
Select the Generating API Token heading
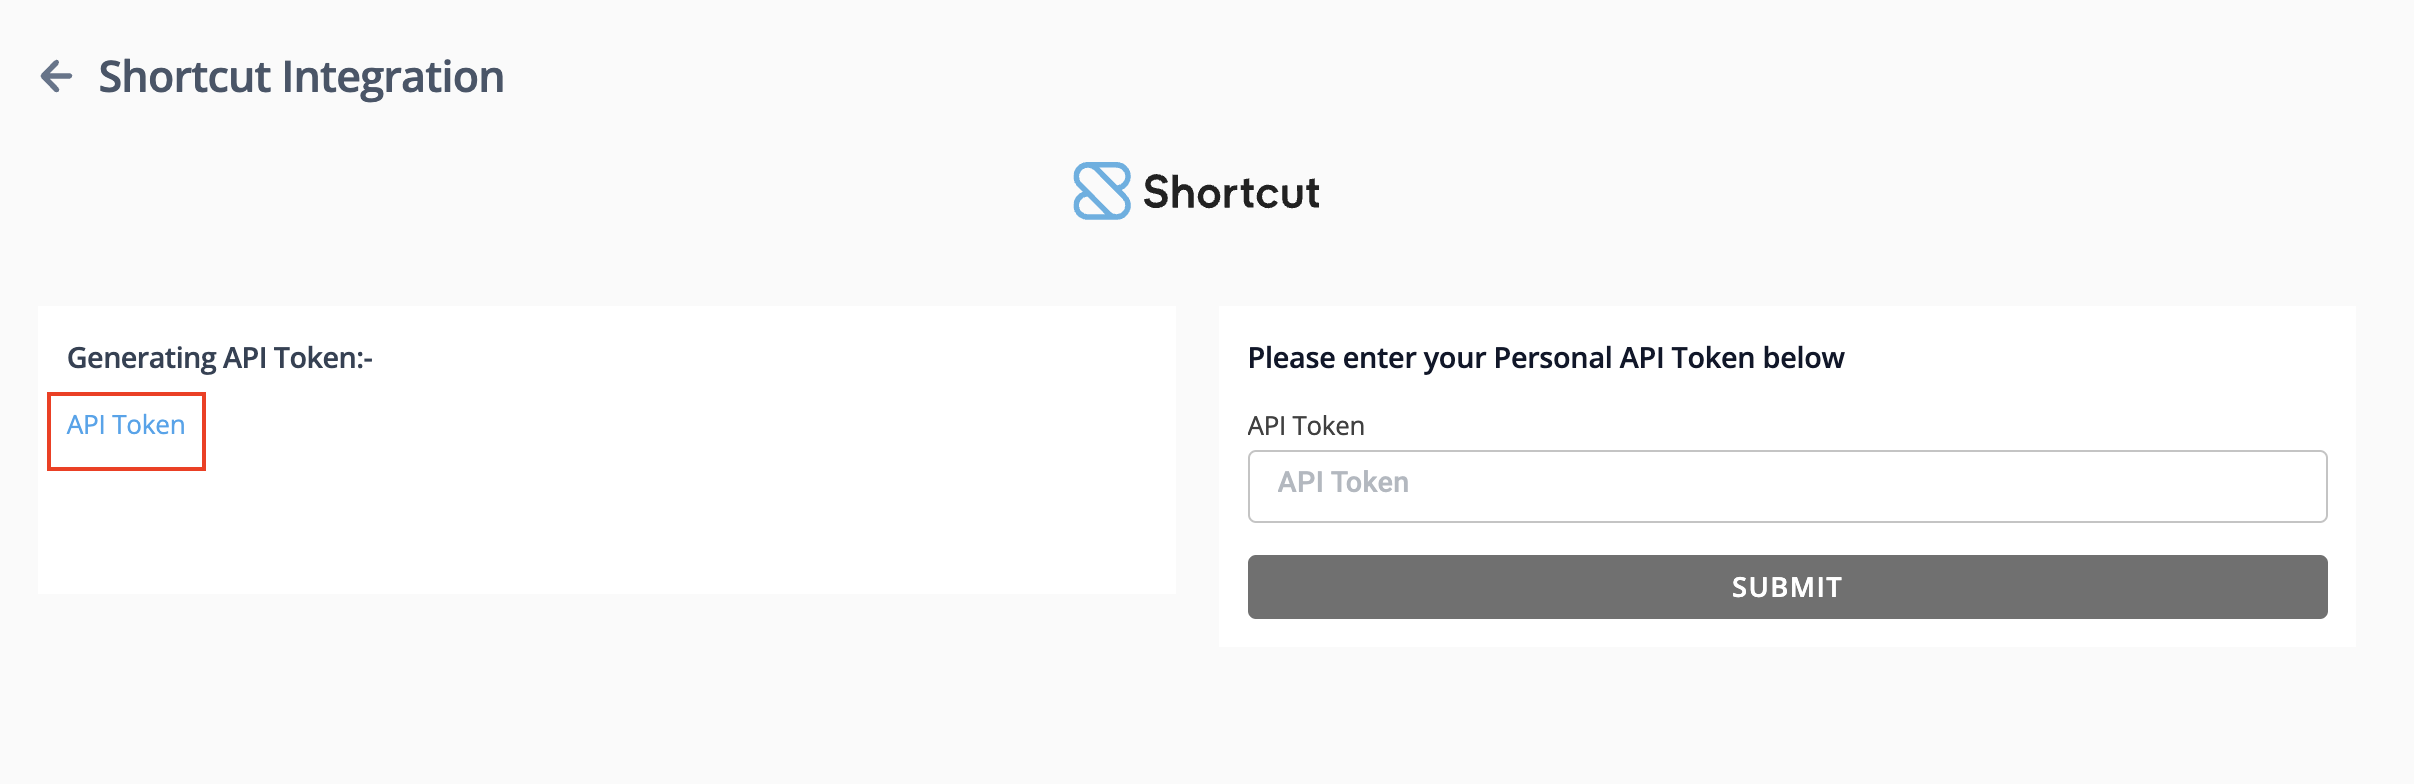click(x=220, y=358)
